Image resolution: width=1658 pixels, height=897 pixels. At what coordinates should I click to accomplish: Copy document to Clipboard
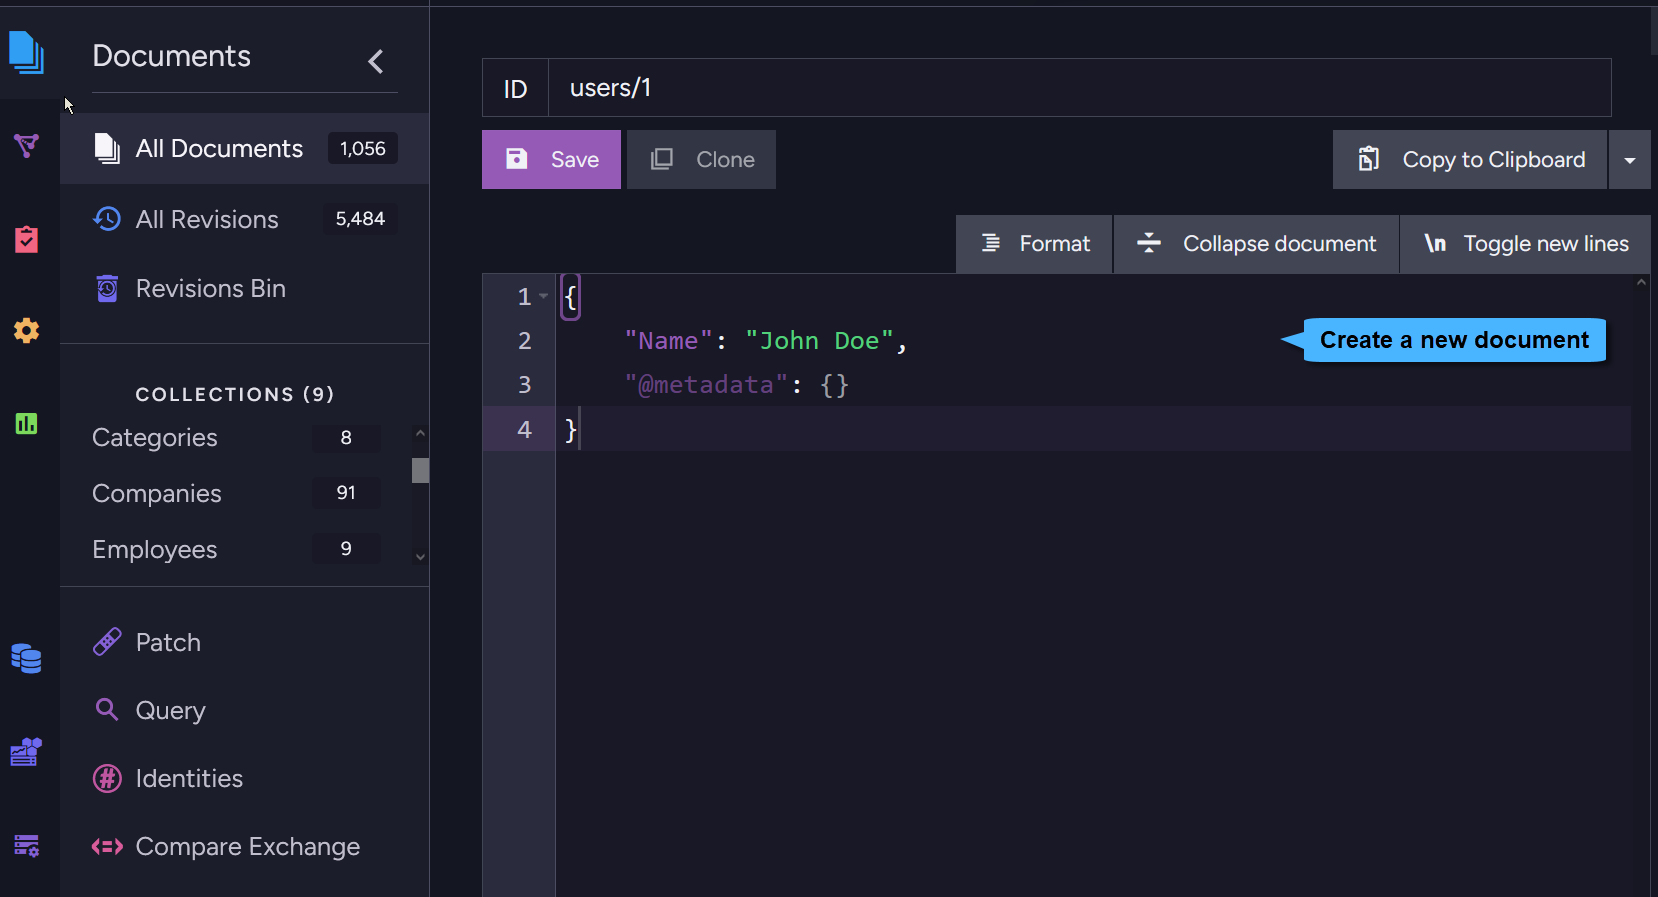(x=1470, y=160)
